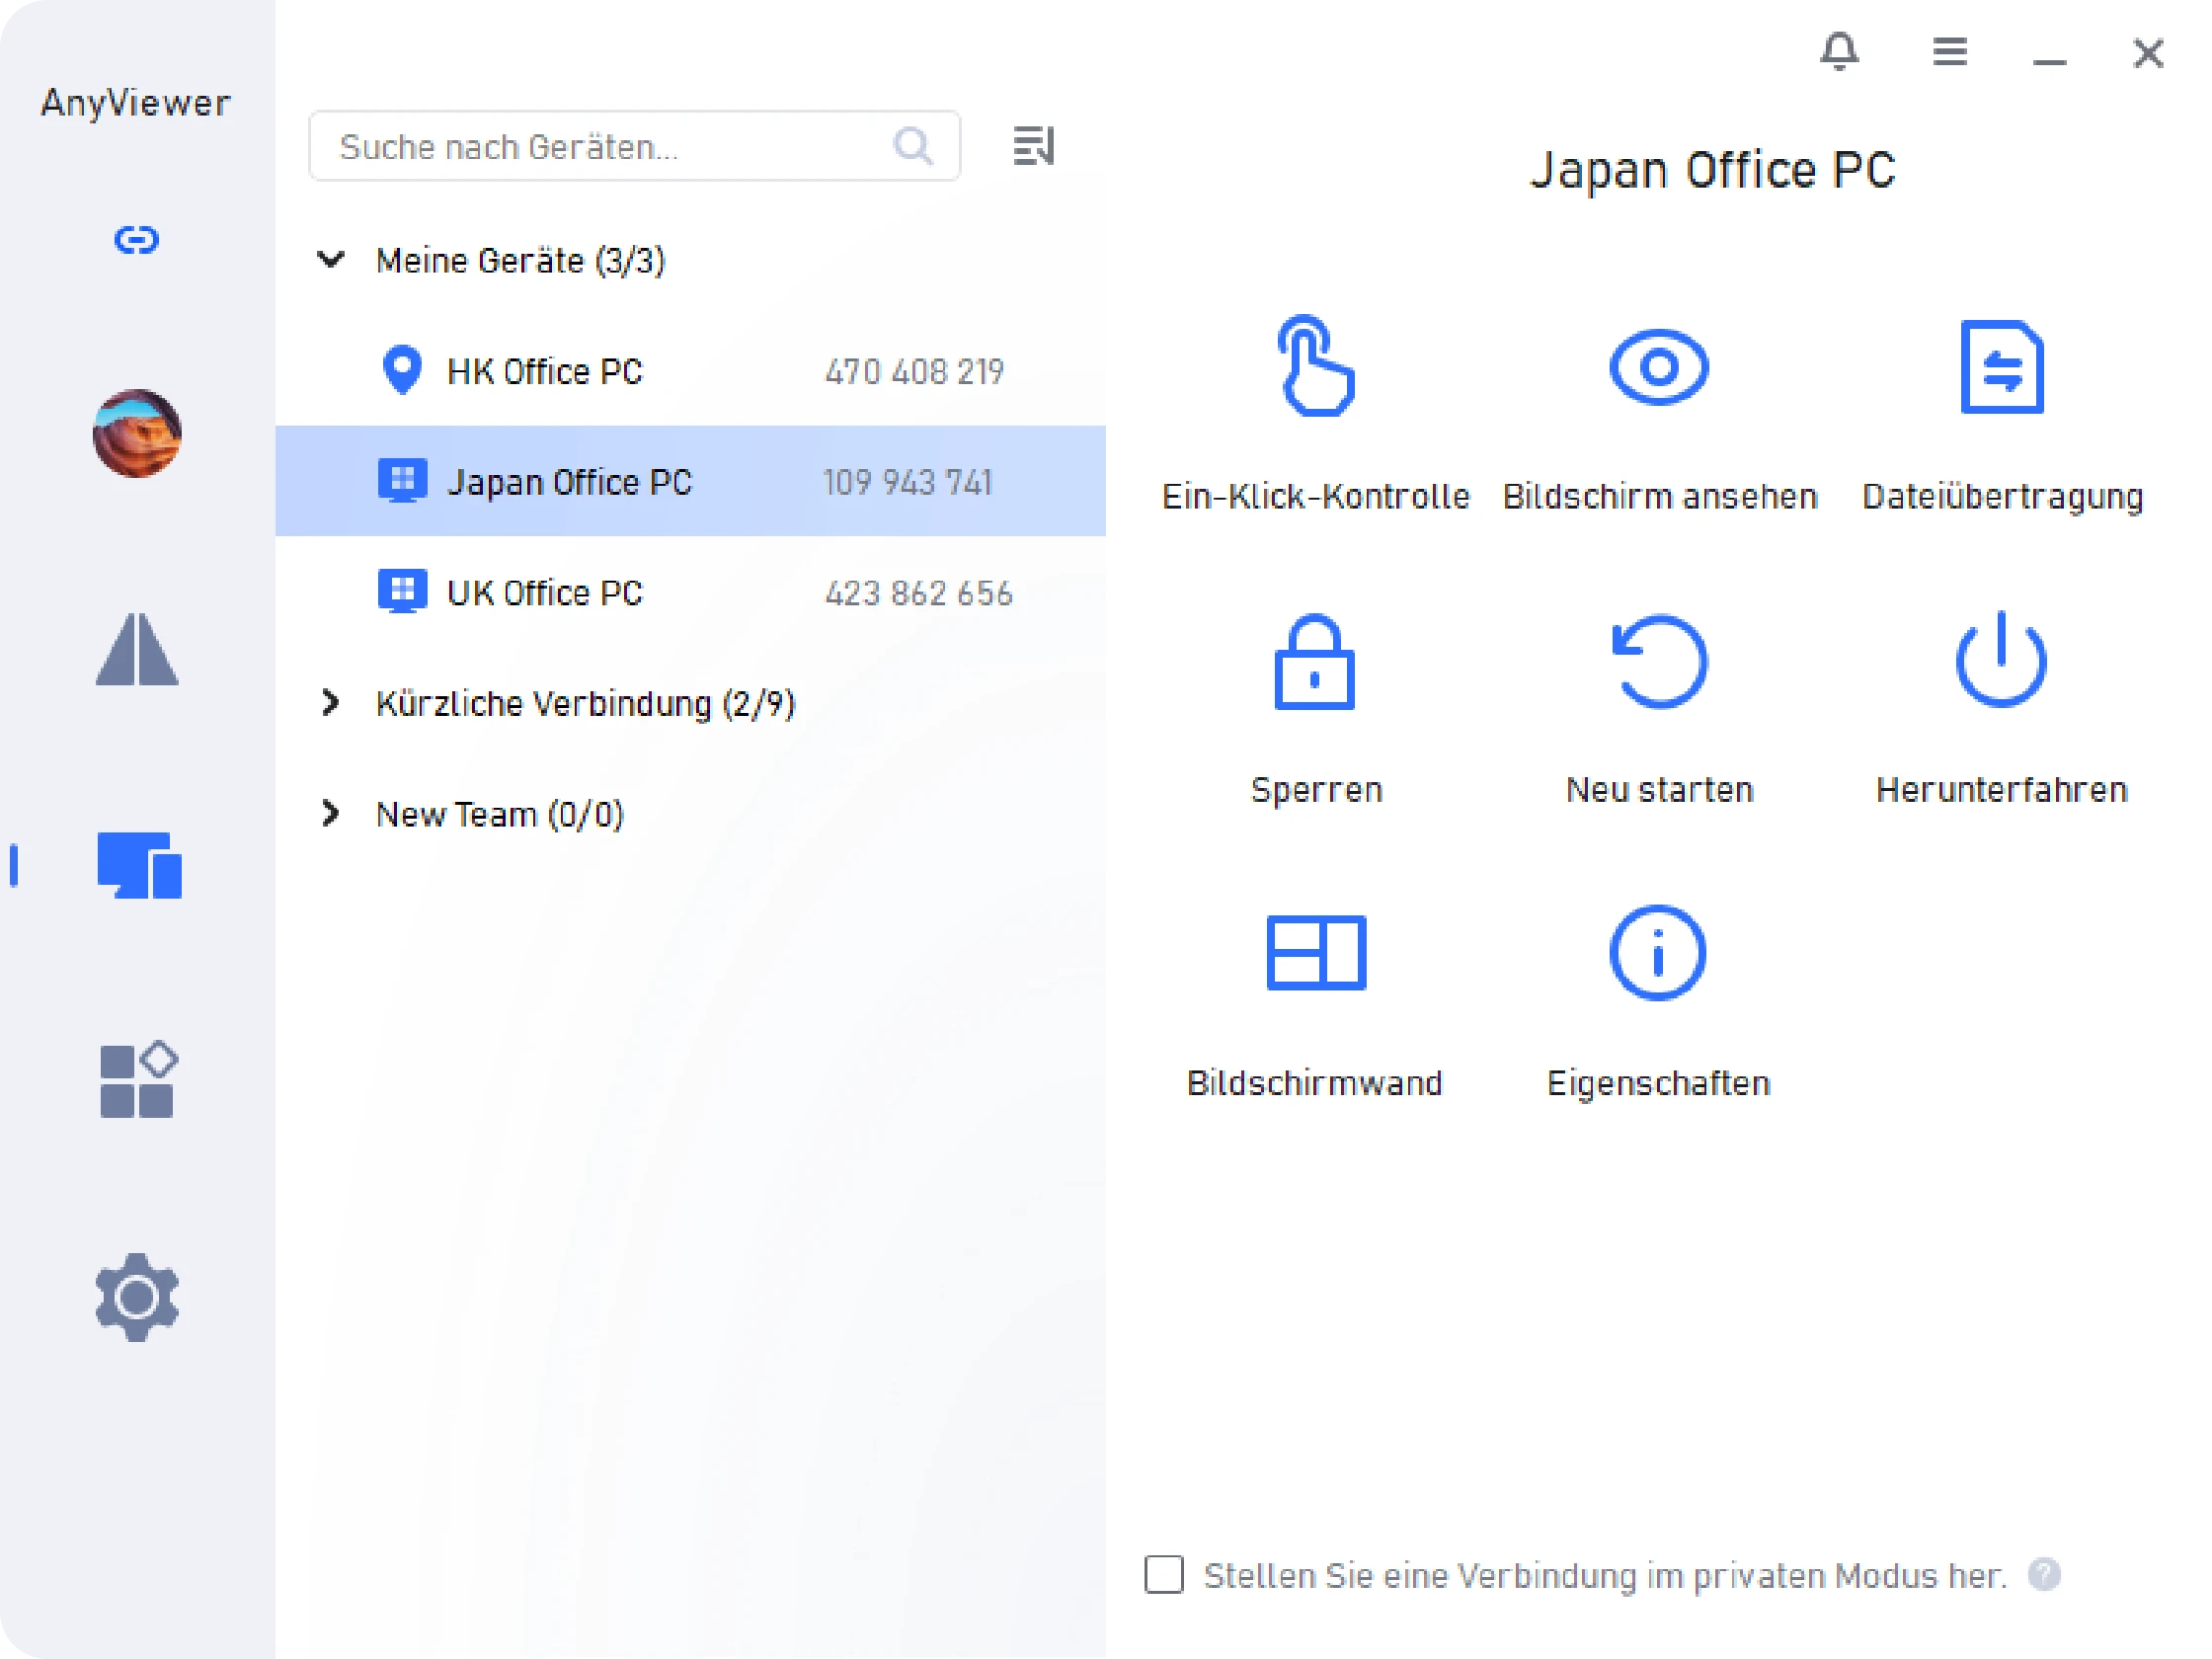Click the private mode help icon

(2043, 1575)
